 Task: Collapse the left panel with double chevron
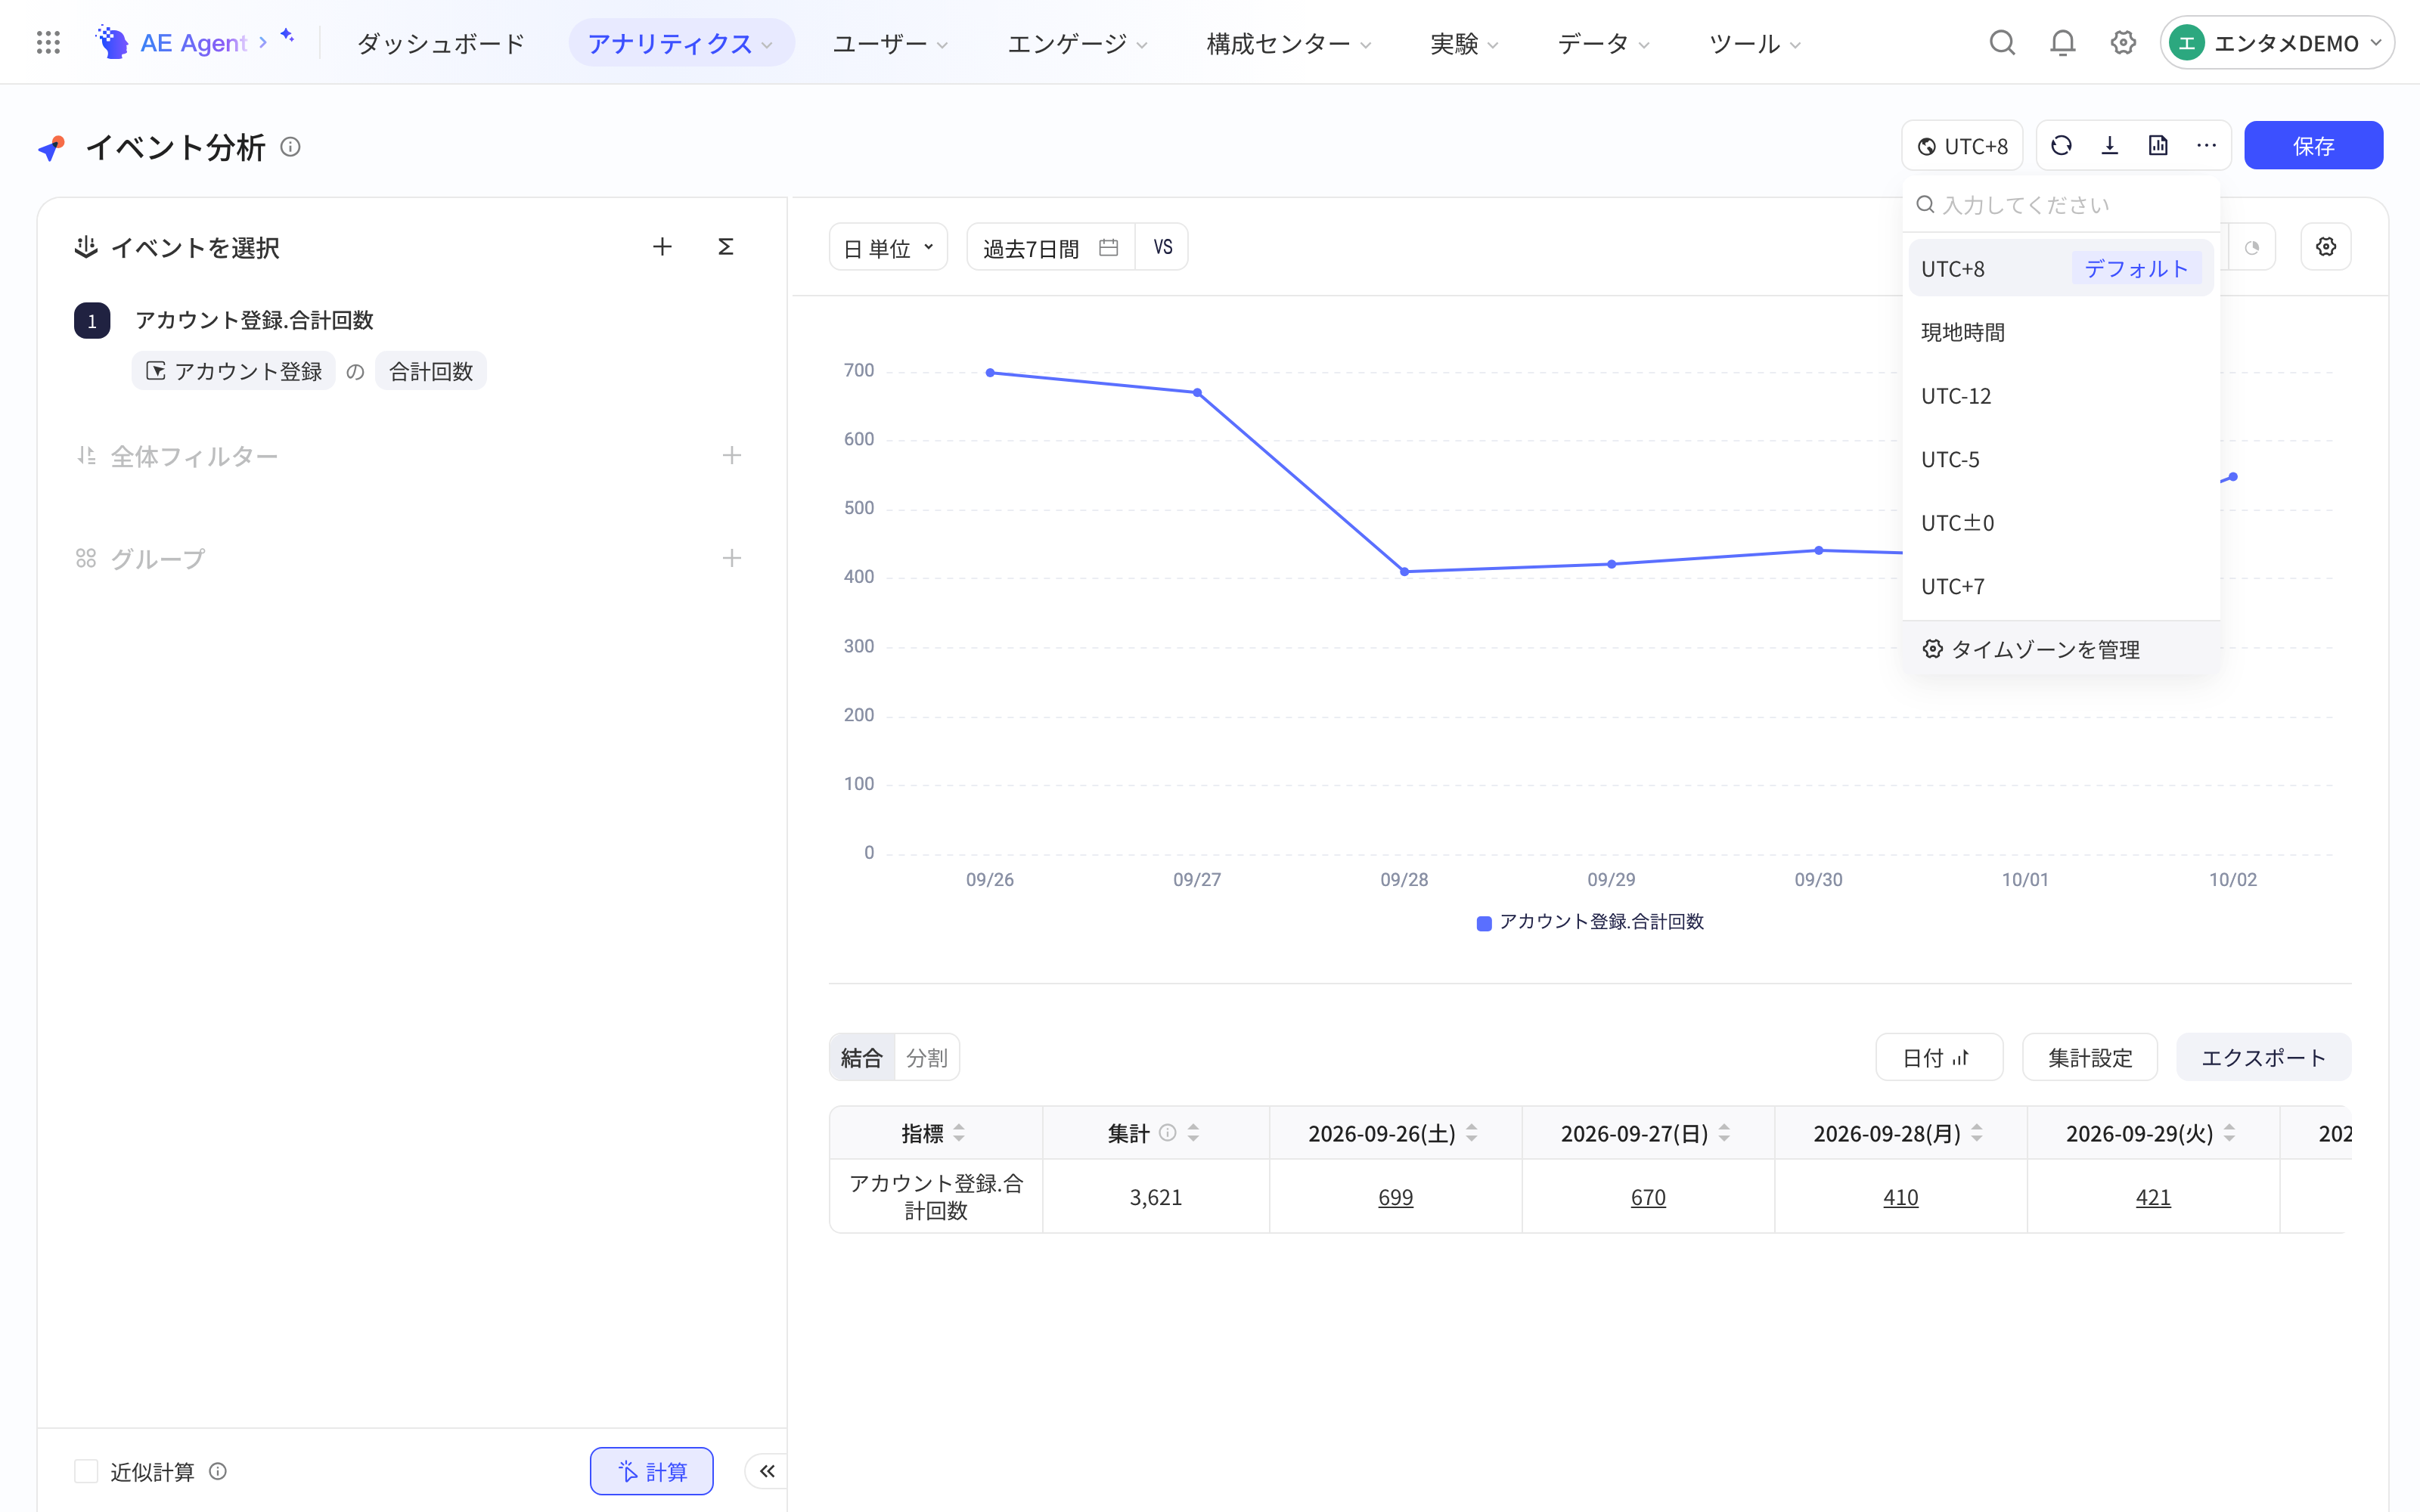[x=767, y=1470]
